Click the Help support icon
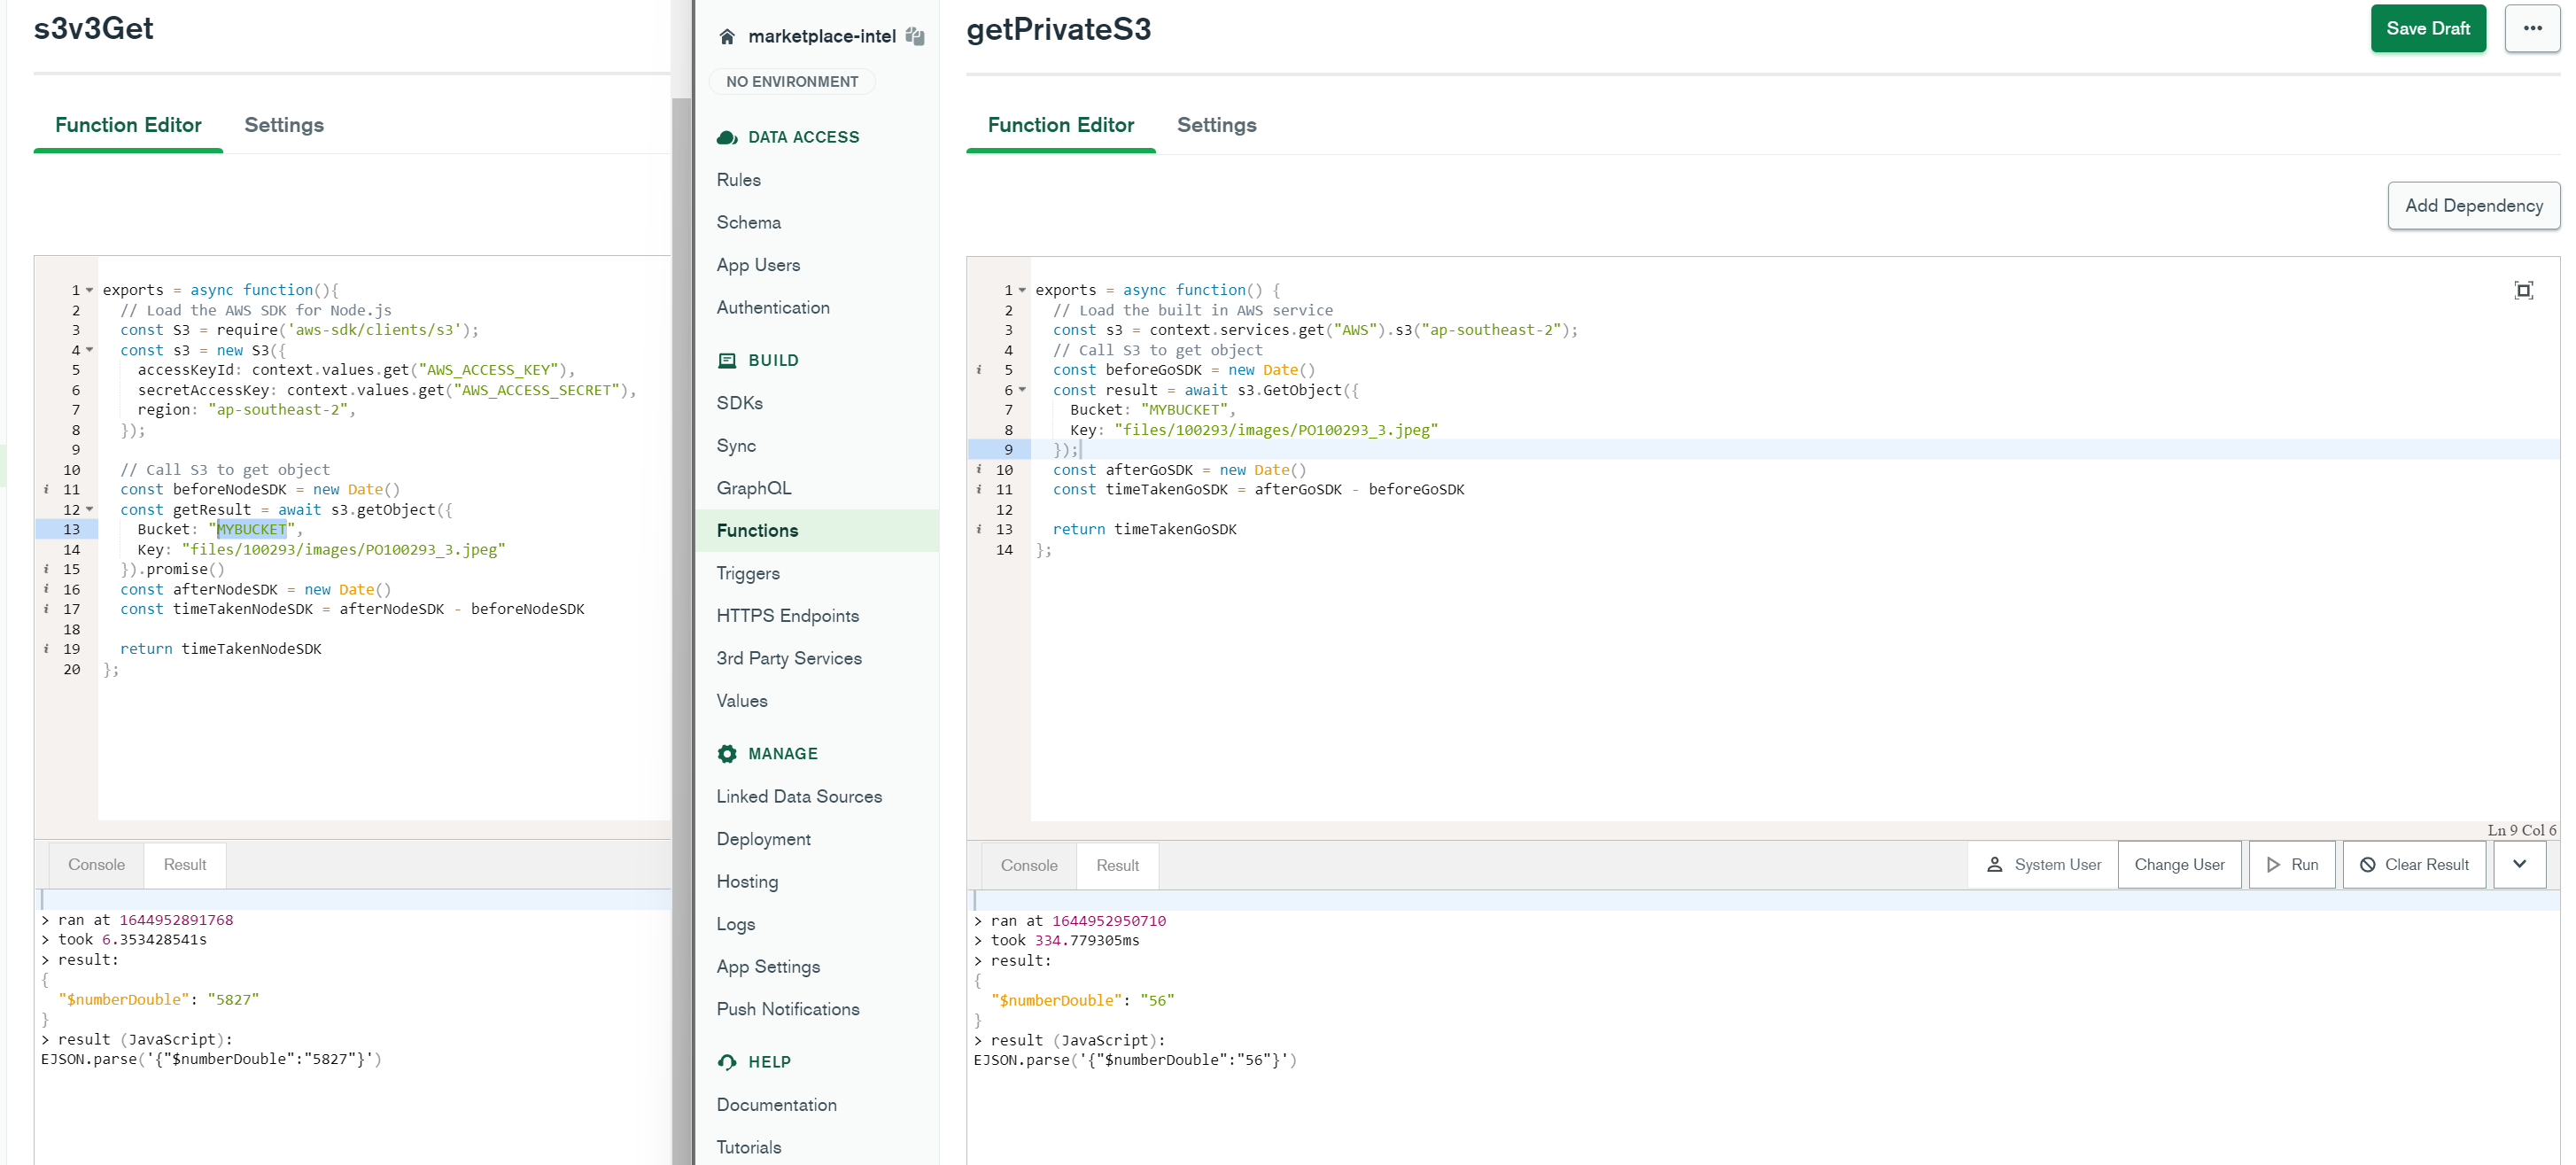The image size is (2576, 1165). 727,1061
